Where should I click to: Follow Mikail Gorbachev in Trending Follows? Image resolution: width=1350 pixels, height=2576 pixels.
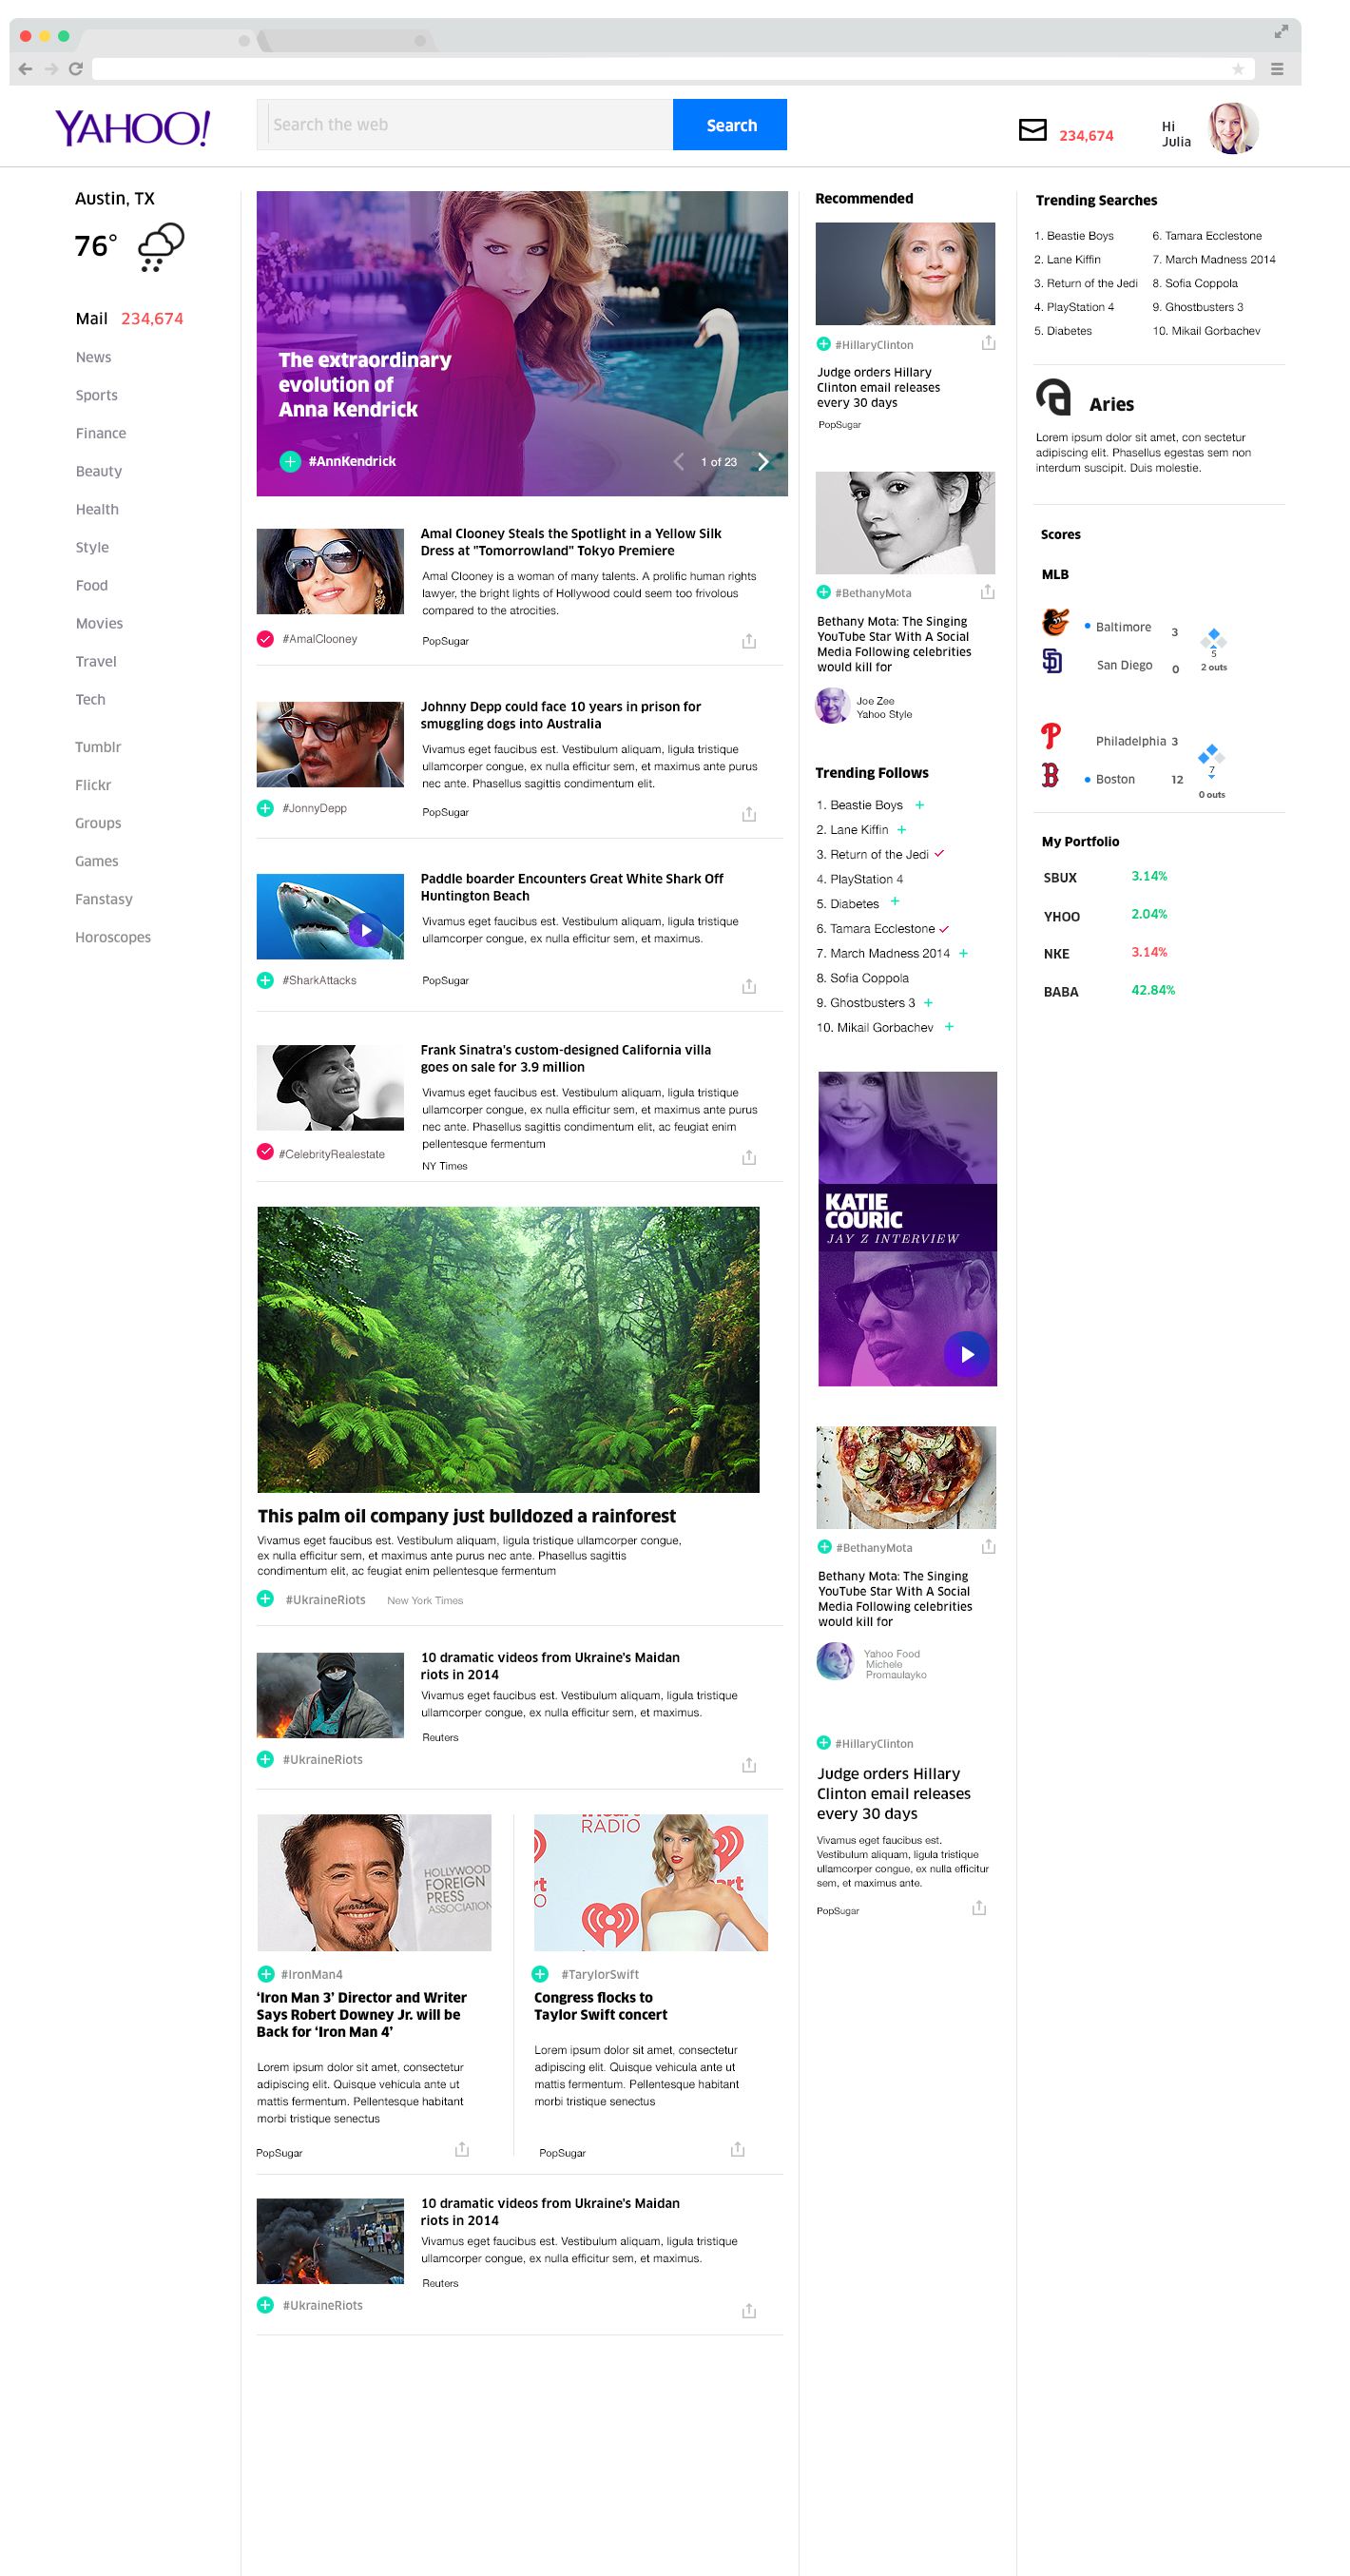(950, 1027)
